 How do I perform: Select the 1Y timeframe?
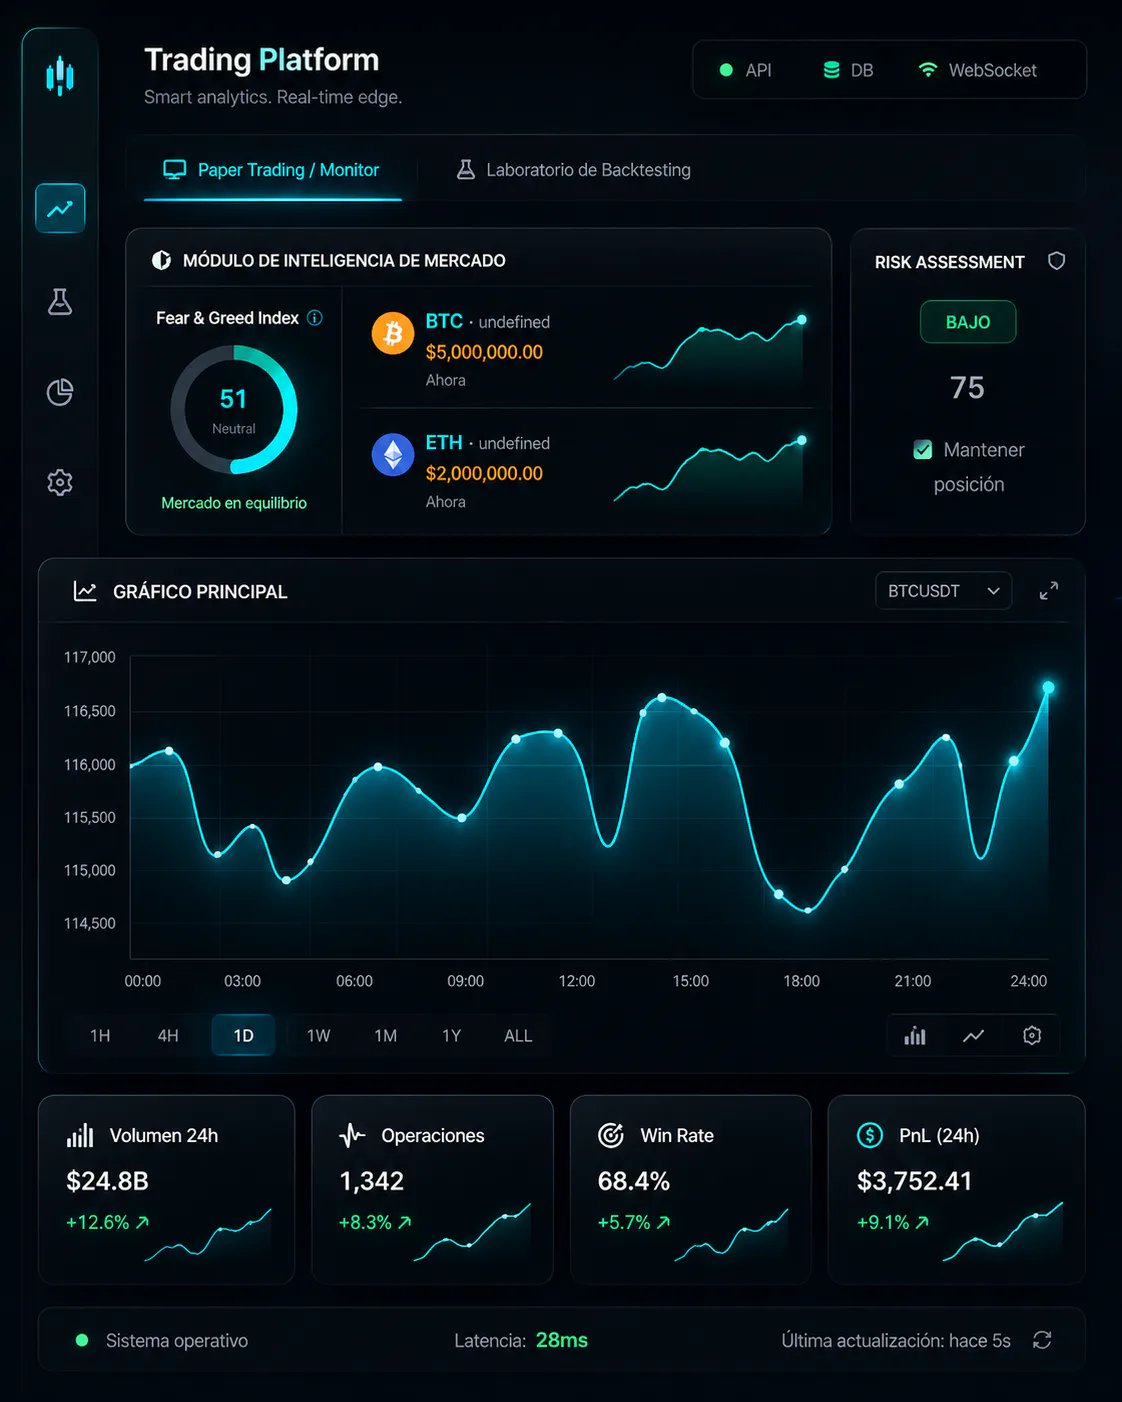pos(451,1036)
